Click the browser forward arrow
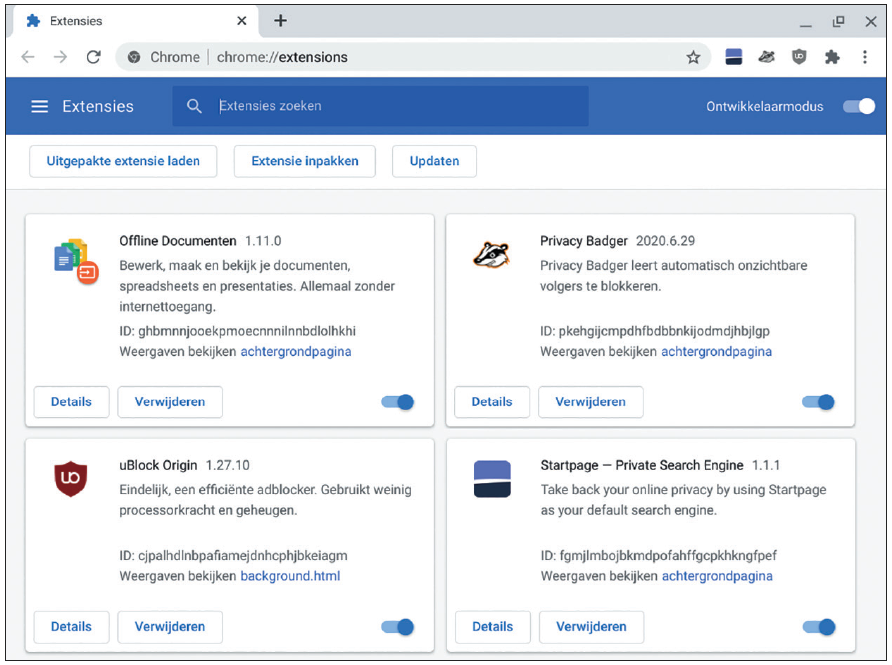This screenshot has height=665, width=892. [60, 57]
